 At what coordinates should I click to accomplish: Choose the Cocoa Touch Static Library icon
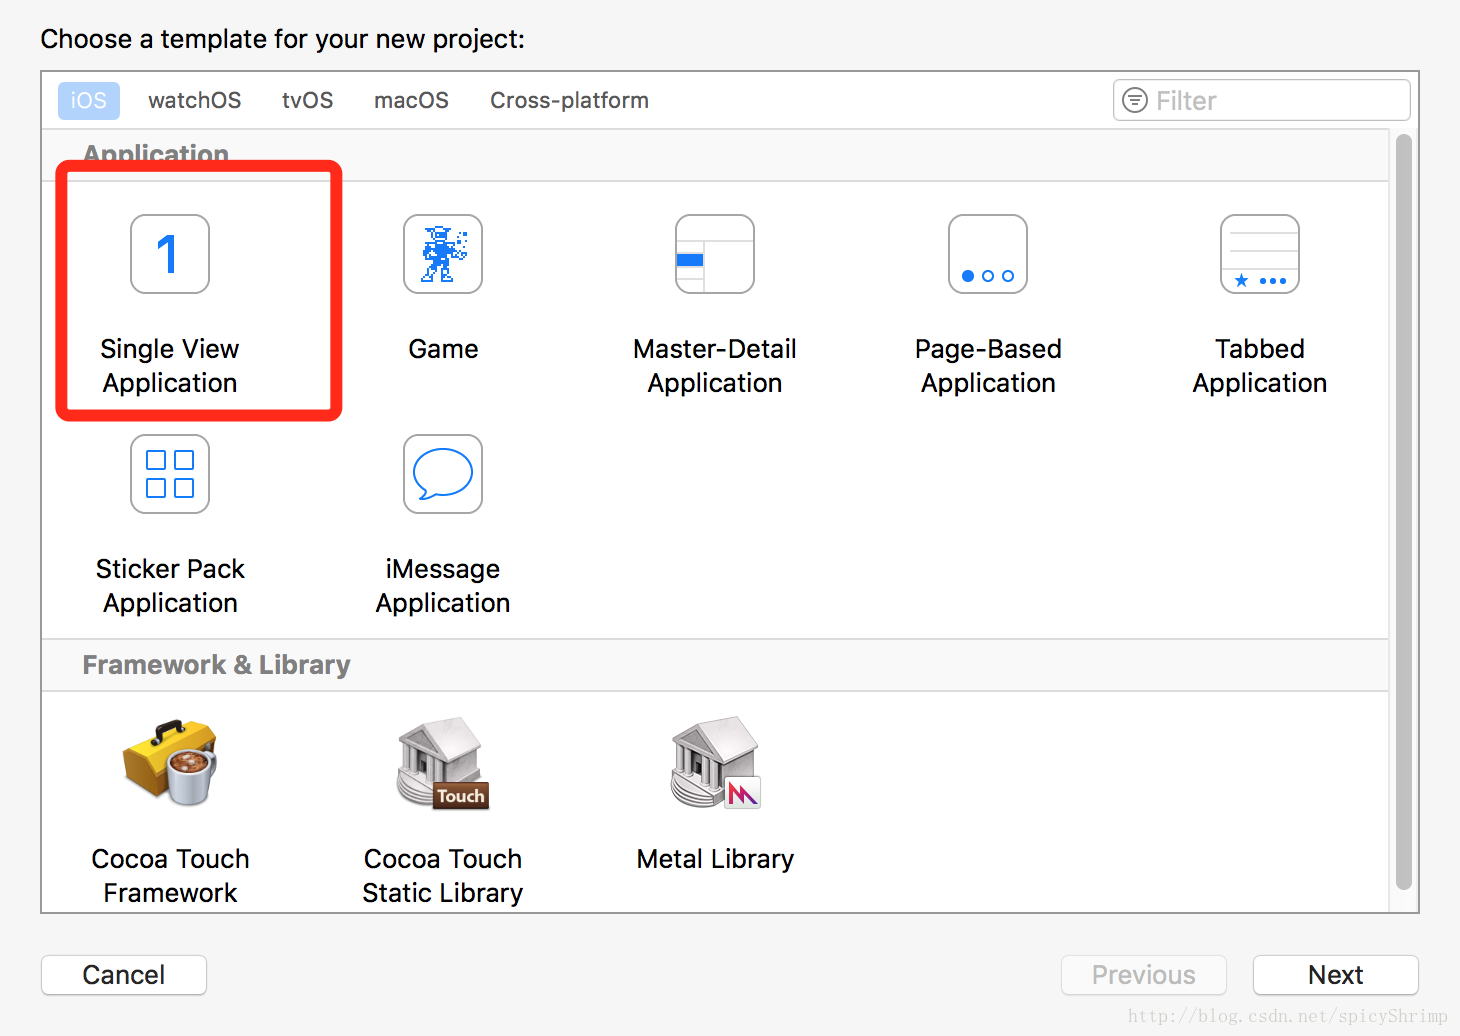point(443,763)
